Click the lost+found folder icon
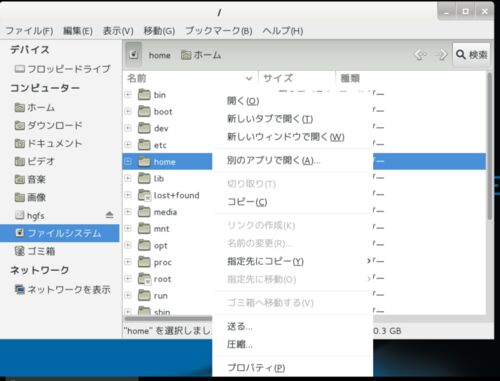The image size is (500, 381). 144,195
